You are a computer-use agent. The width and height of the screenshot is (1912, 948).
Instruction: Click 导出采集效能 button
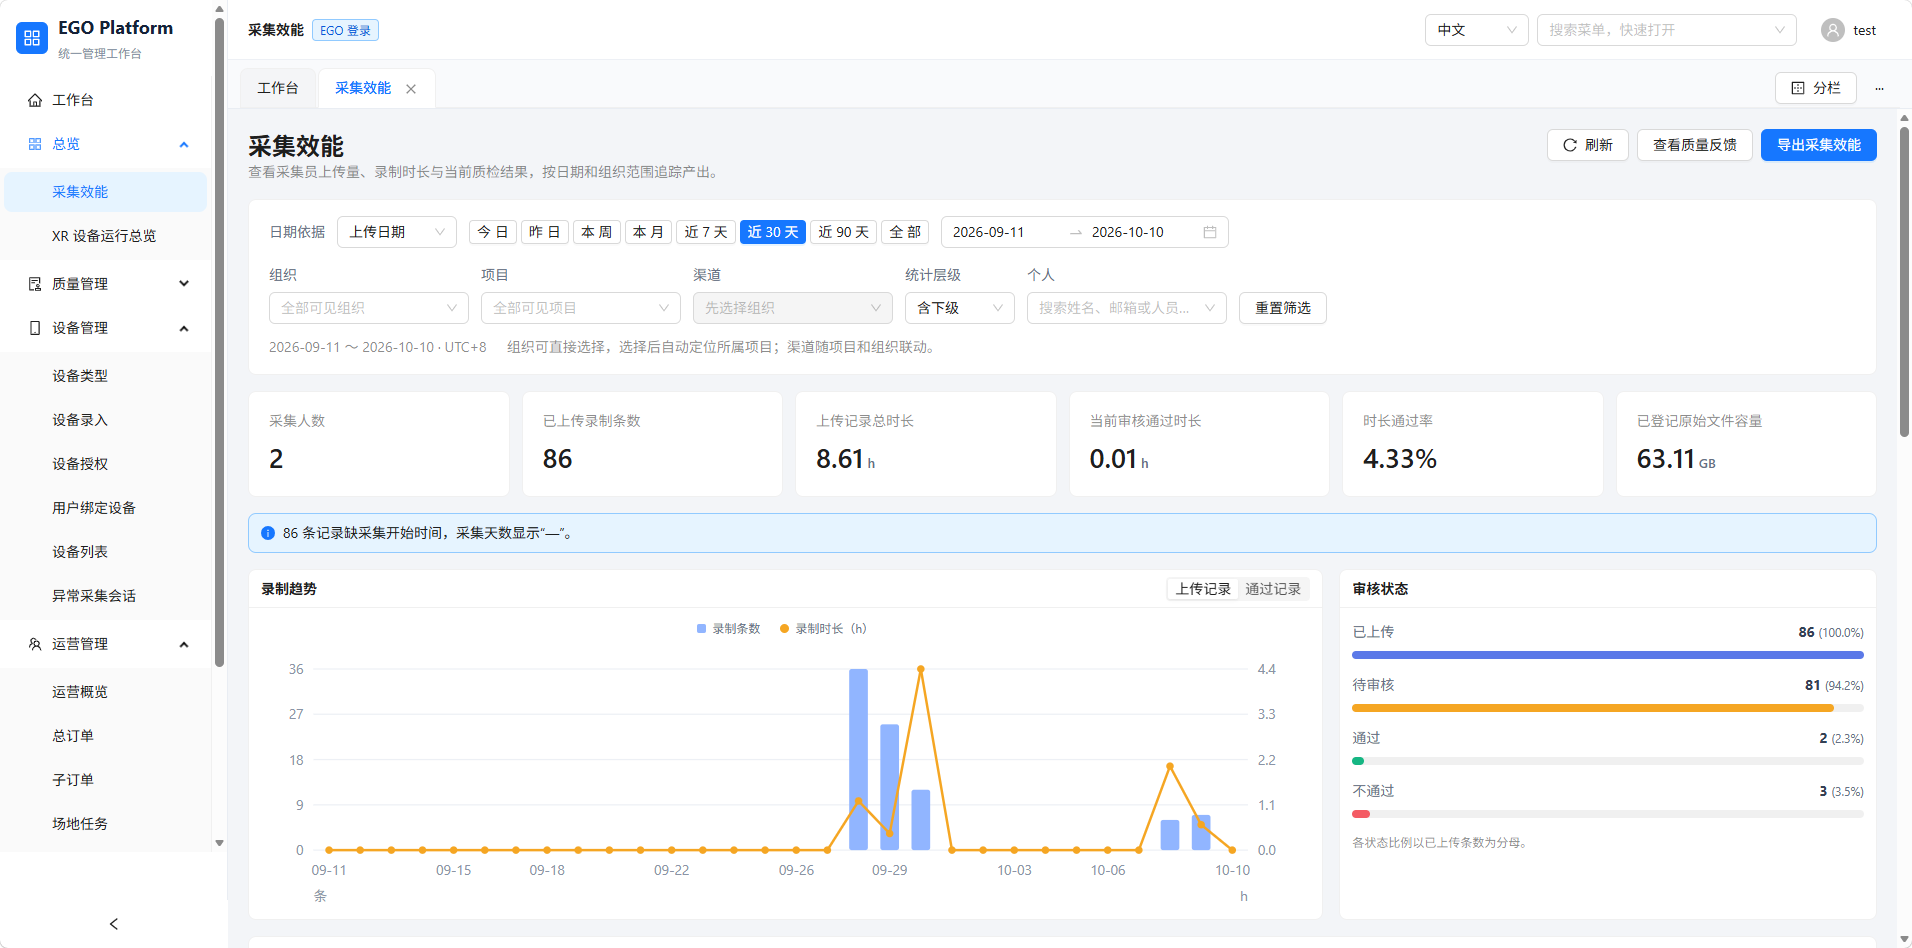tap(1819, 145)
